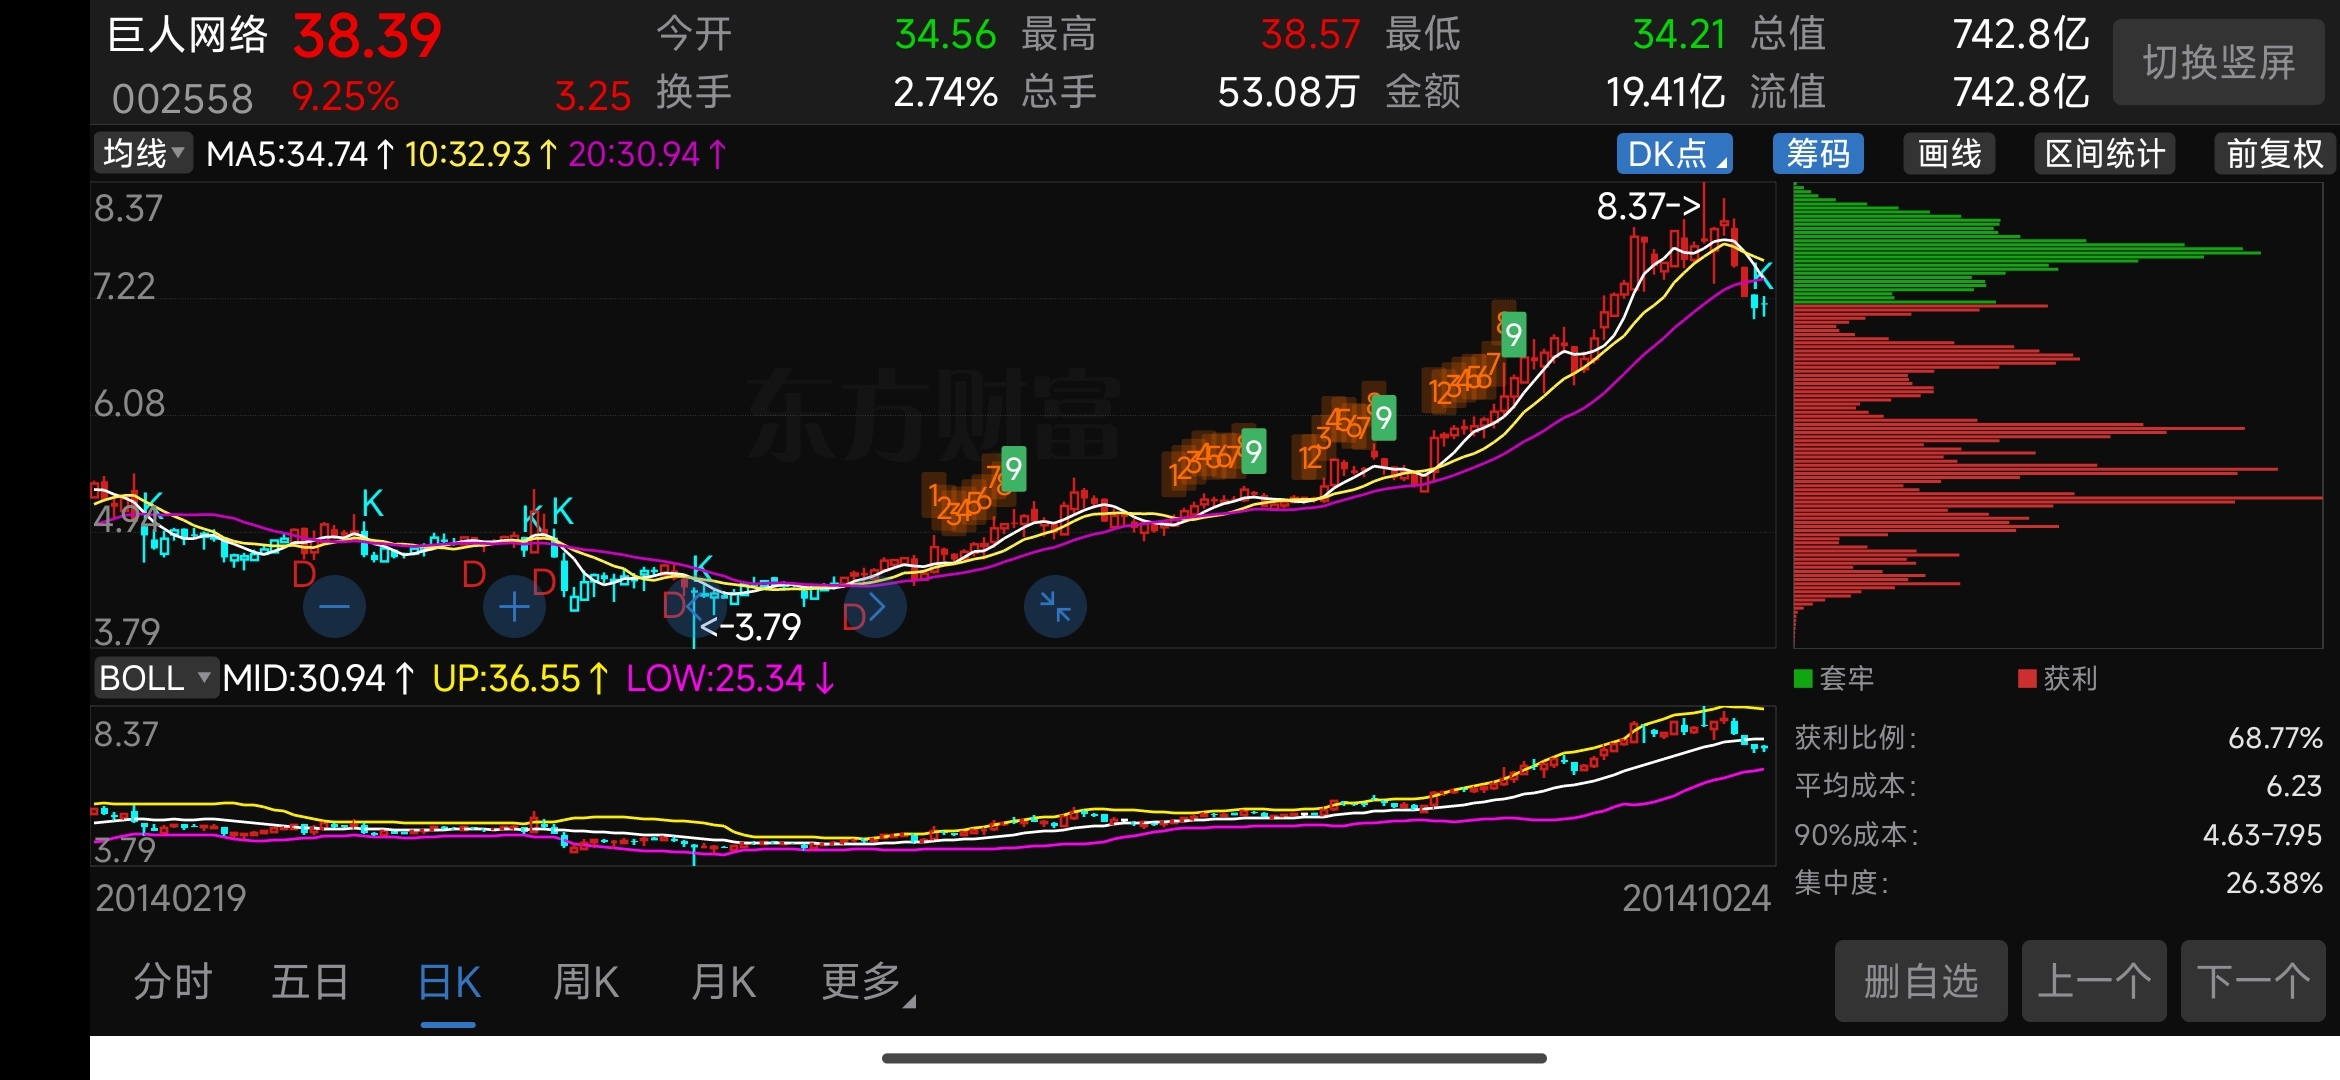Tap the 今开 value 34.56
Image resolution: width=2340 pixels, height=1080 pixels.
(x=945, y=35)
